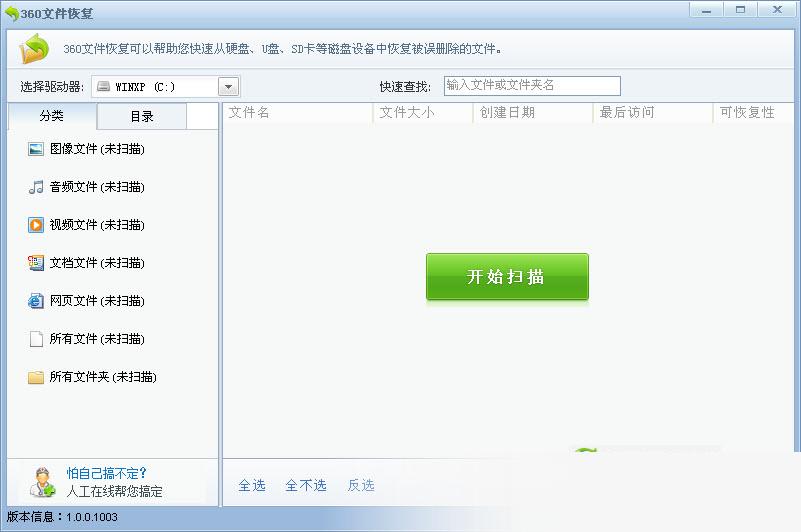801x532 pixels.
Task: Click the title bar app icon
Action: click(12, 14)
